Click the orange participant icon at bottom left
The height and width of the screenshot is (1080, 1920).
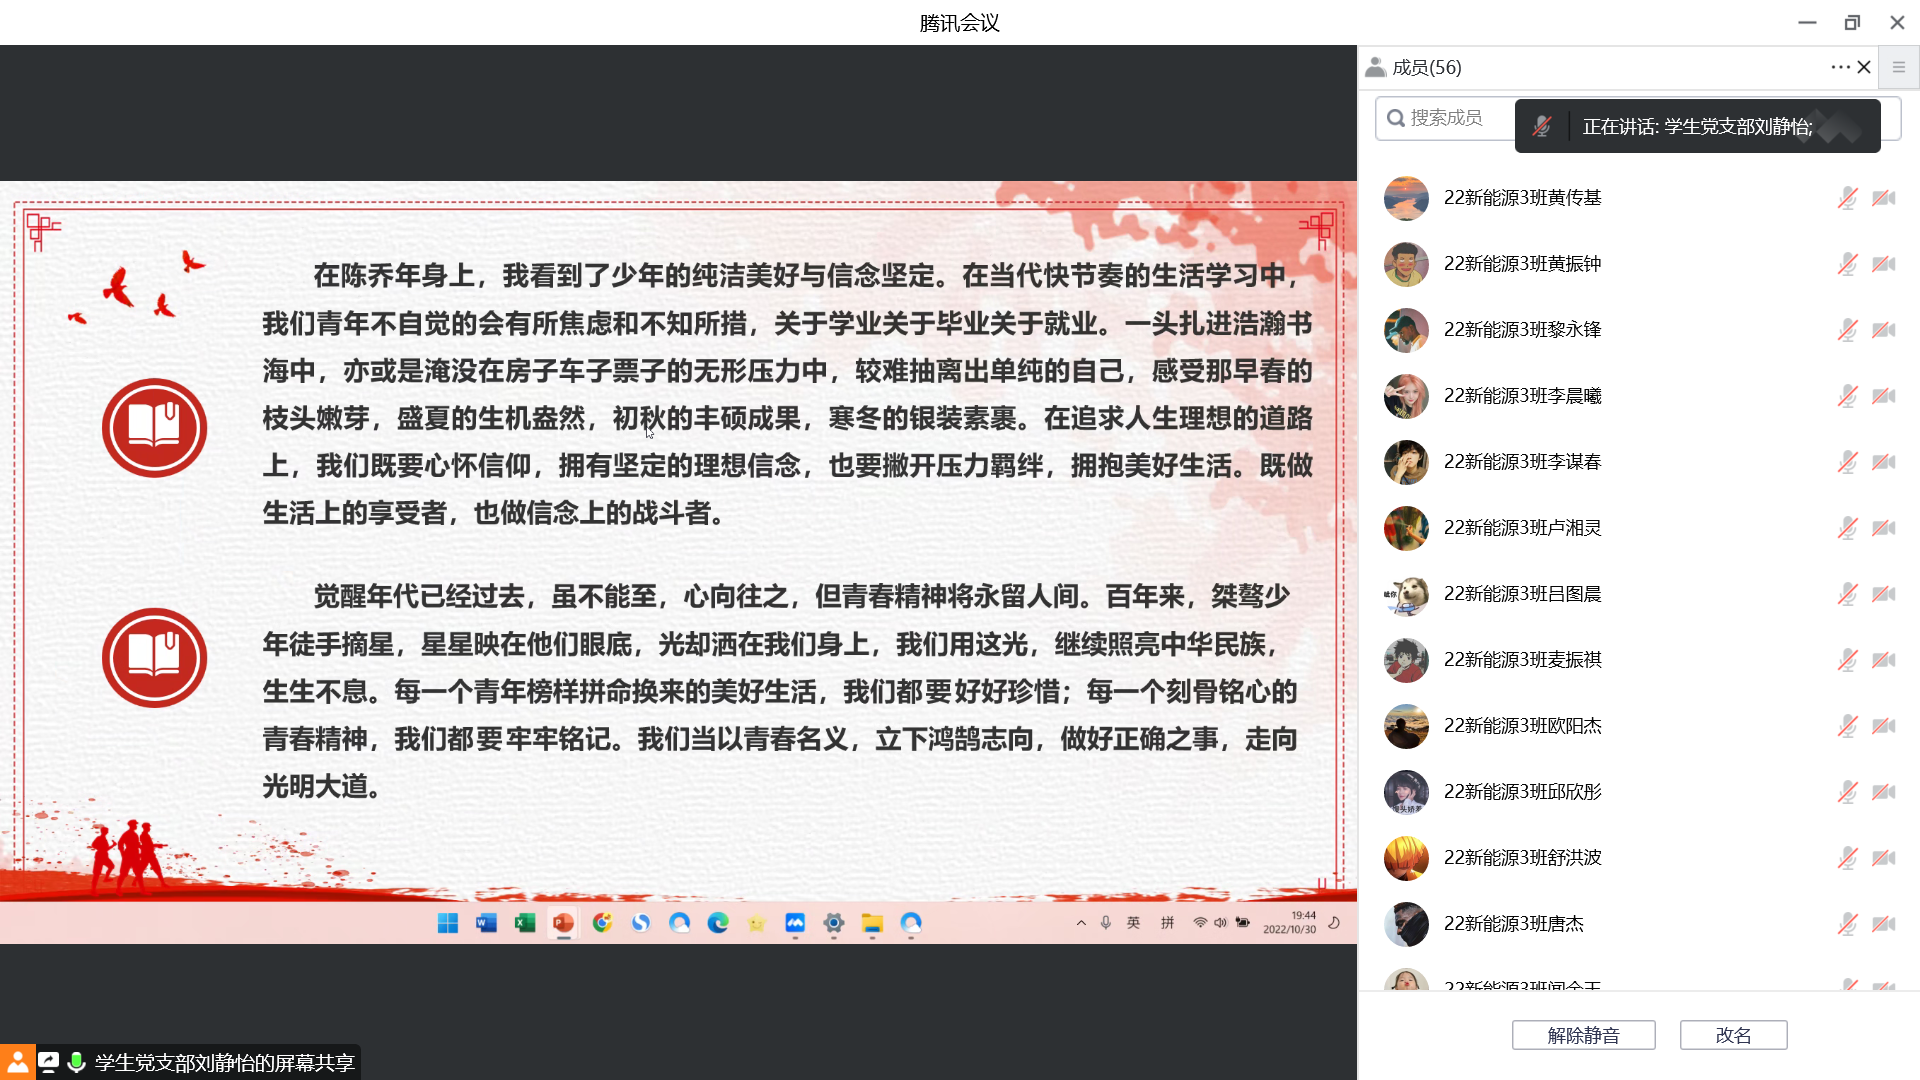click(18, 1062)
